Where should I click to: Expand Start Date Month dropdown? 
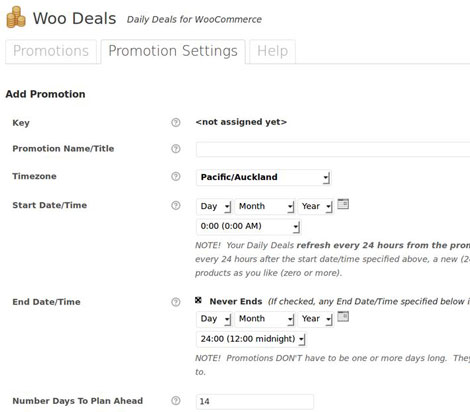pyautogui.click(x=265, y=206)
